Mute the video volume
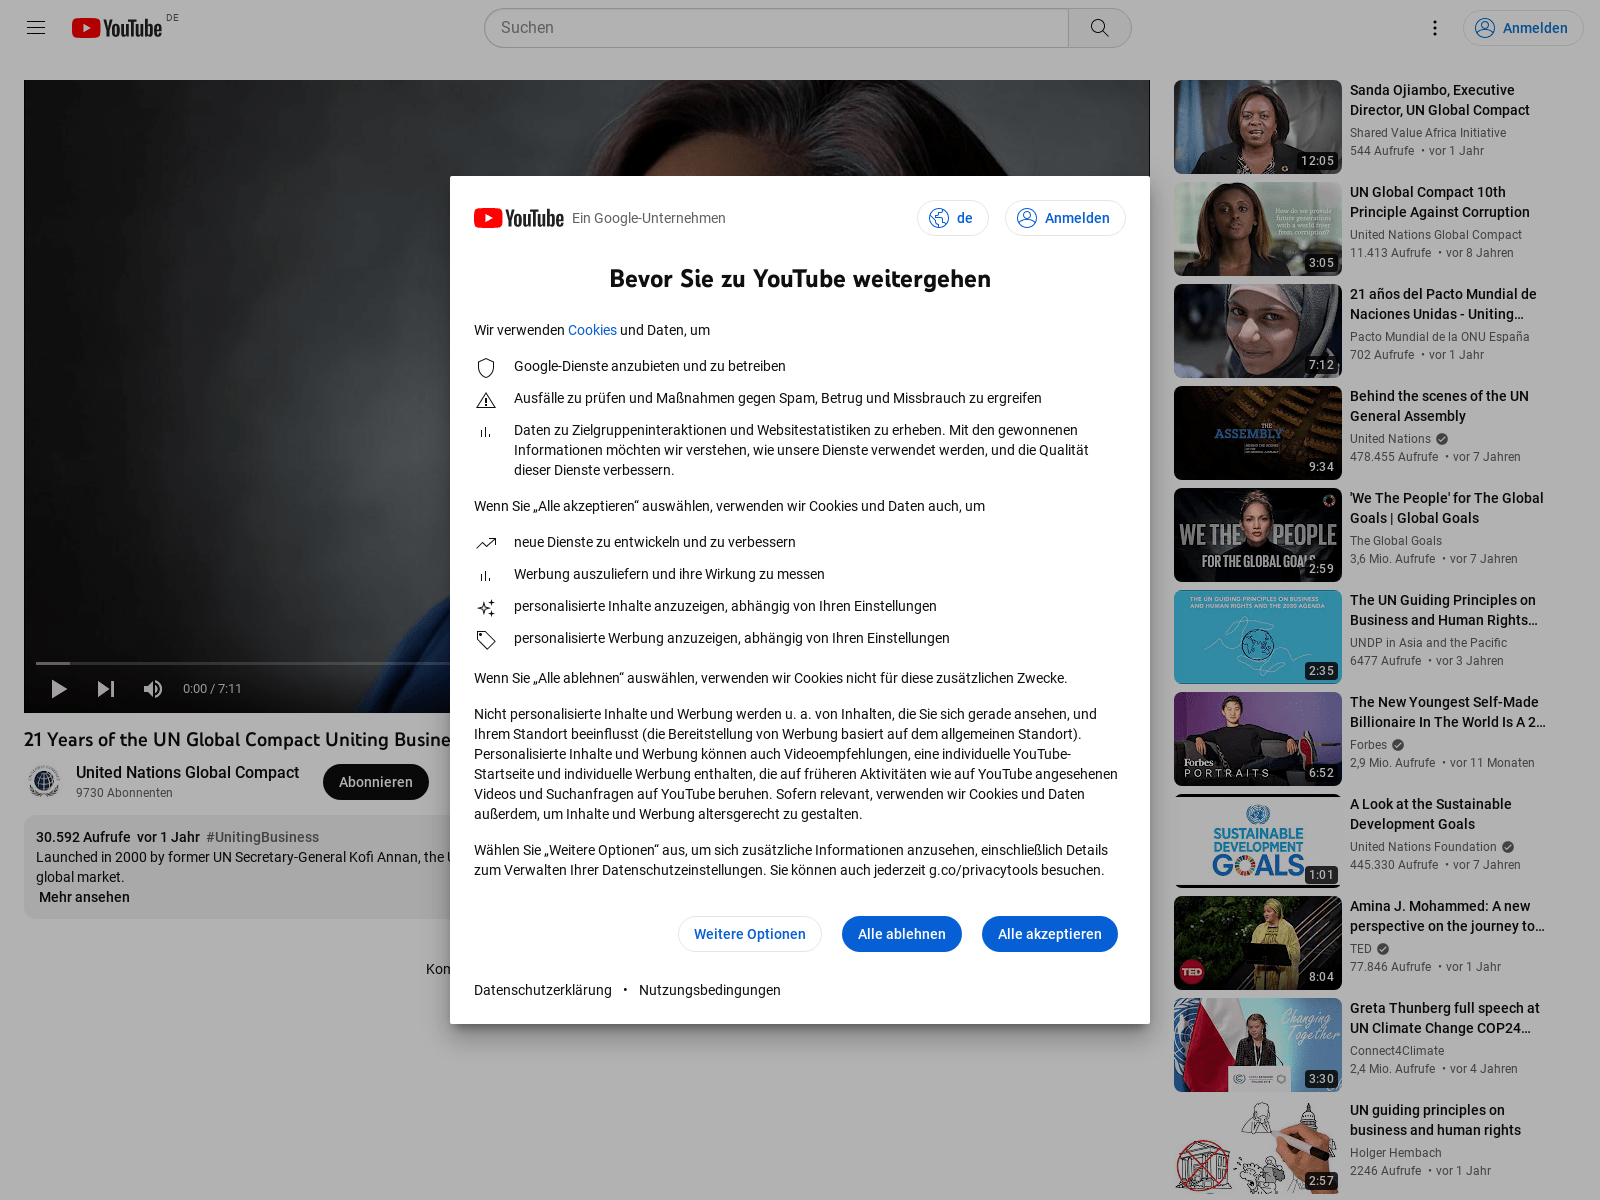1600x1200 pixels. (x=153, y=689)
